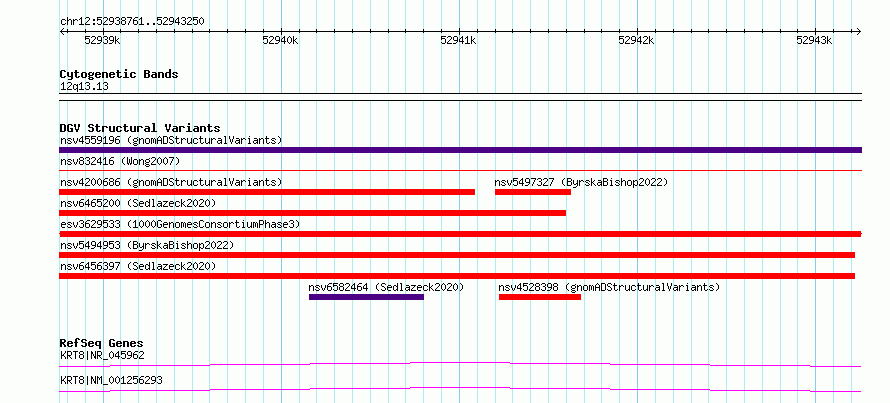The width and height of the screenshot is (890, 403).
Task: Click the DGV Structural Variants track title
Action: [x=140, y=128]
